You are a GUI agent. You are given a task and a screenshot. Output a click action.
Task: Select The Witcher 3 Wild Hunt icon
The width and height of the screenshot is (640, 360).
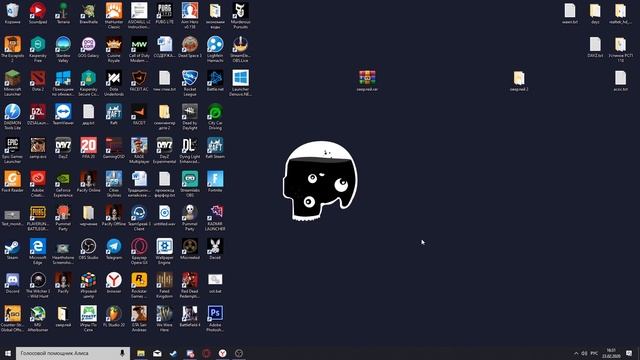pyautogui.click(x=38, y=285)
